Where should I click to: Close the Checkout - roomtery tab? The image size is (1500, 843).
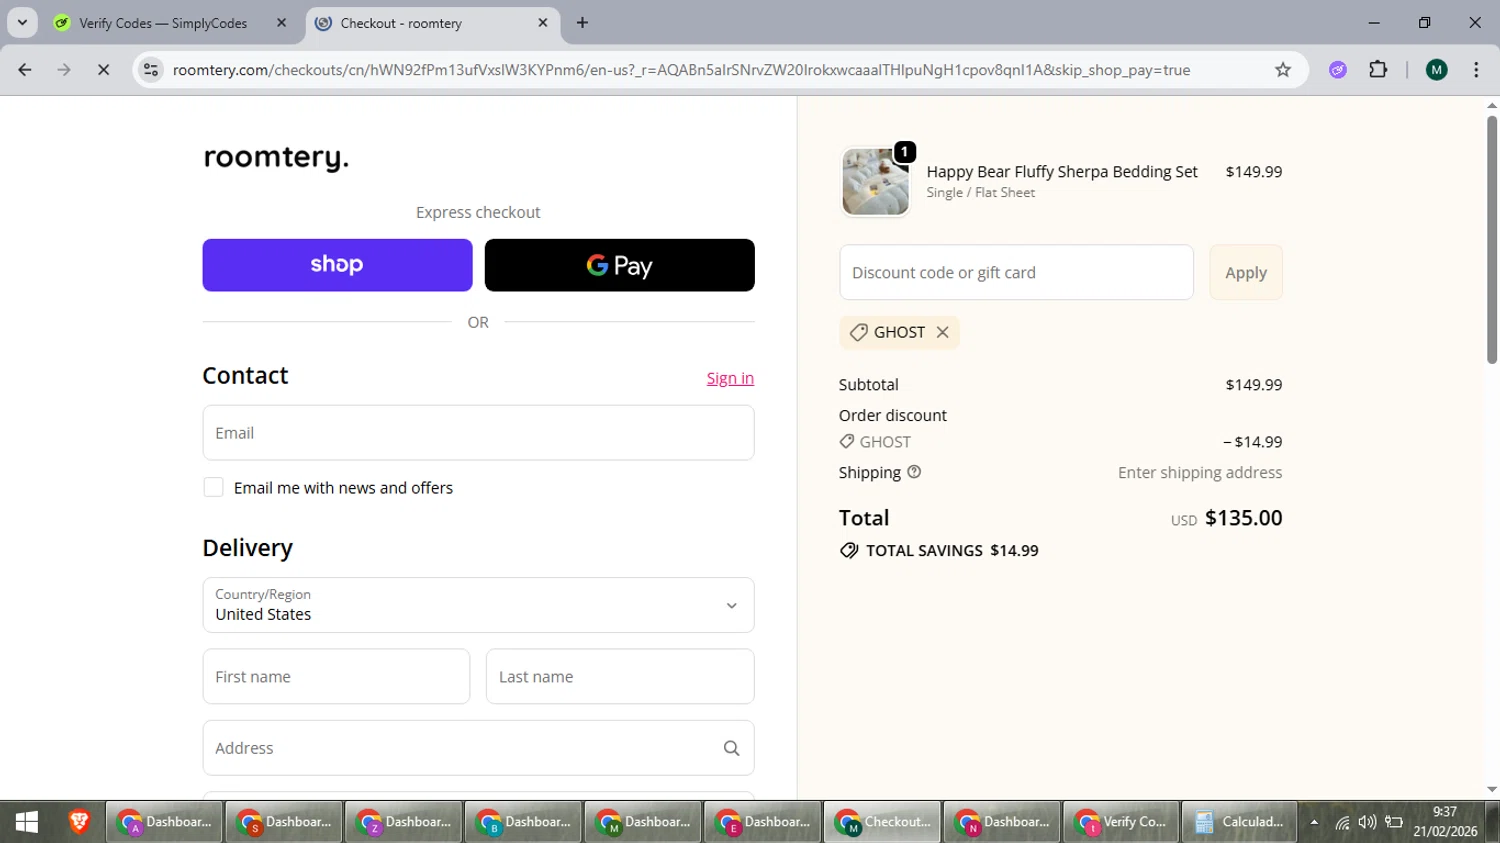543,23
